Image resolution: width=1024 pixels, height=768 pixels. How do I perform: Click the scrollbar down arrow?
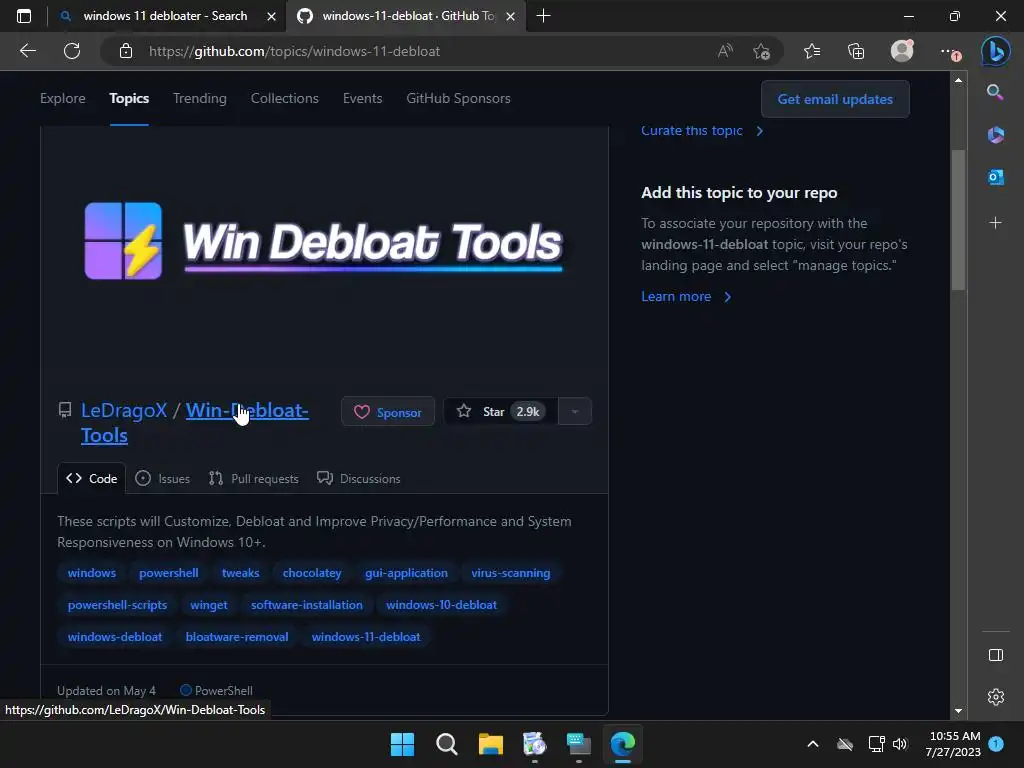[958, 711]
